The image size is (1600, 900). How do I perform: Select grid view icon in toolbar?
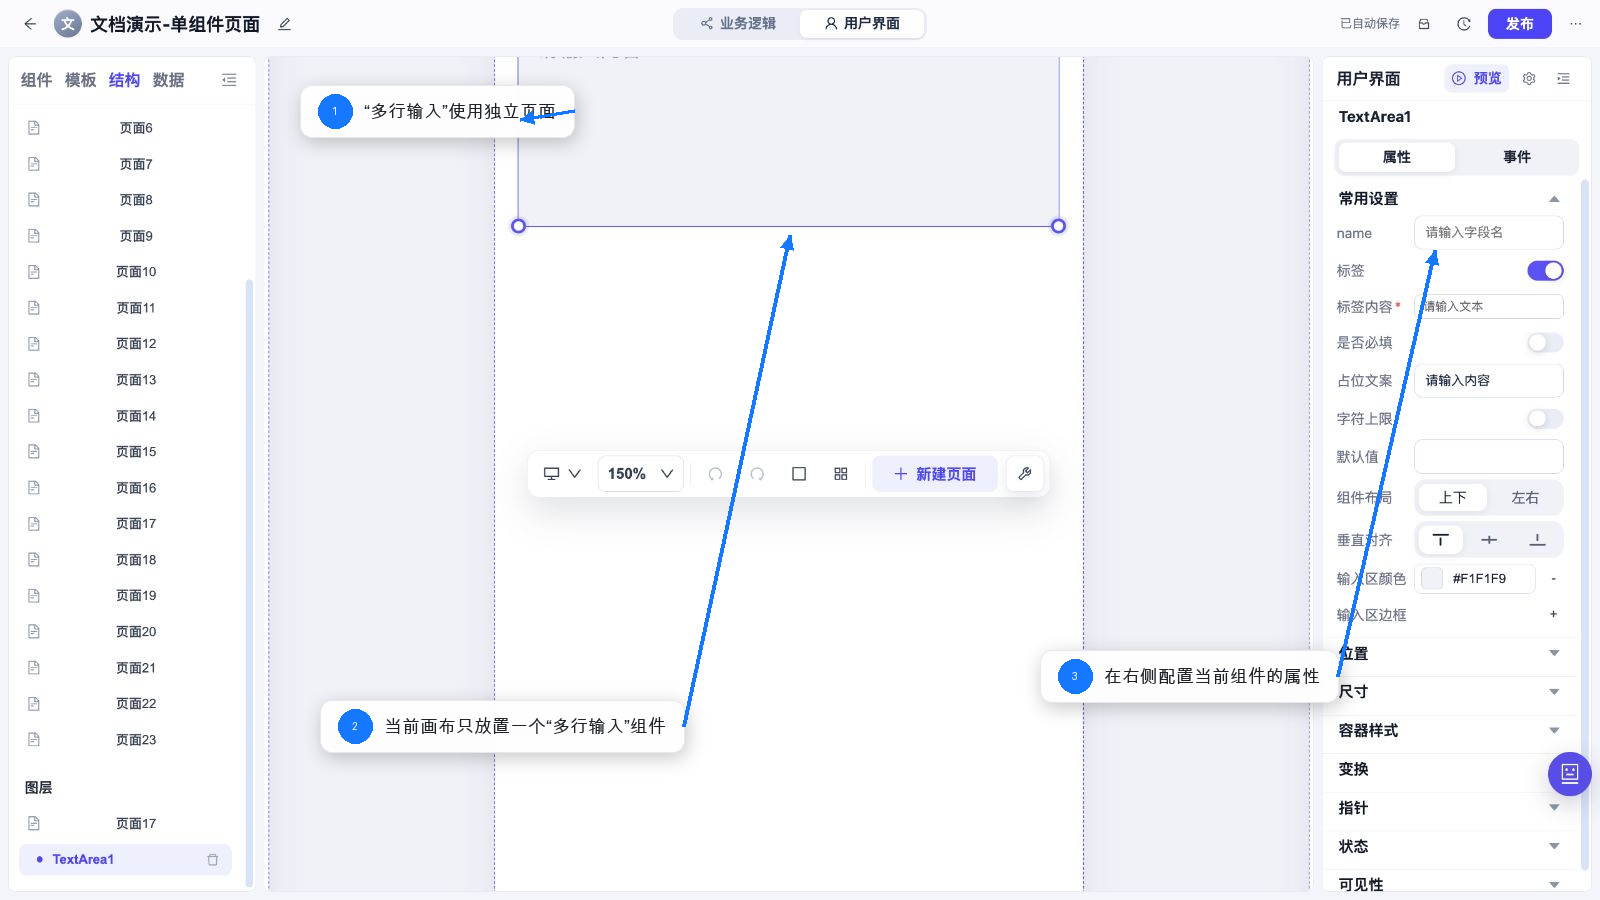click(x=841, y=474)
